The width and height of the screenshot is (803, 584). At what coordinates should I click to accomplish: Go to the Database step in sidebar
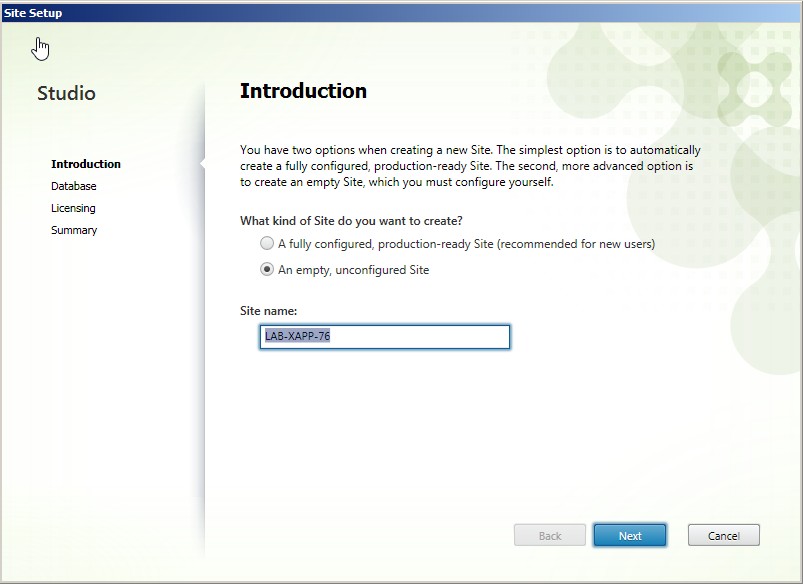click(x=74, y=186)
